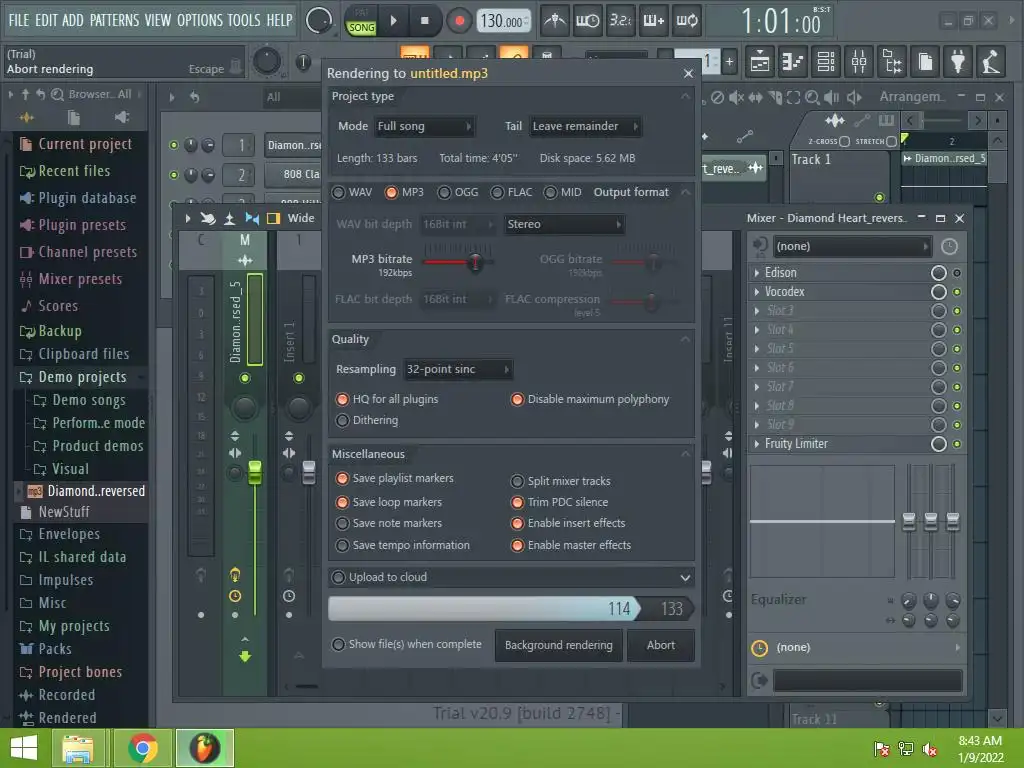Click the Background rendering button
Screen dimensions: 1024x768
558,645
